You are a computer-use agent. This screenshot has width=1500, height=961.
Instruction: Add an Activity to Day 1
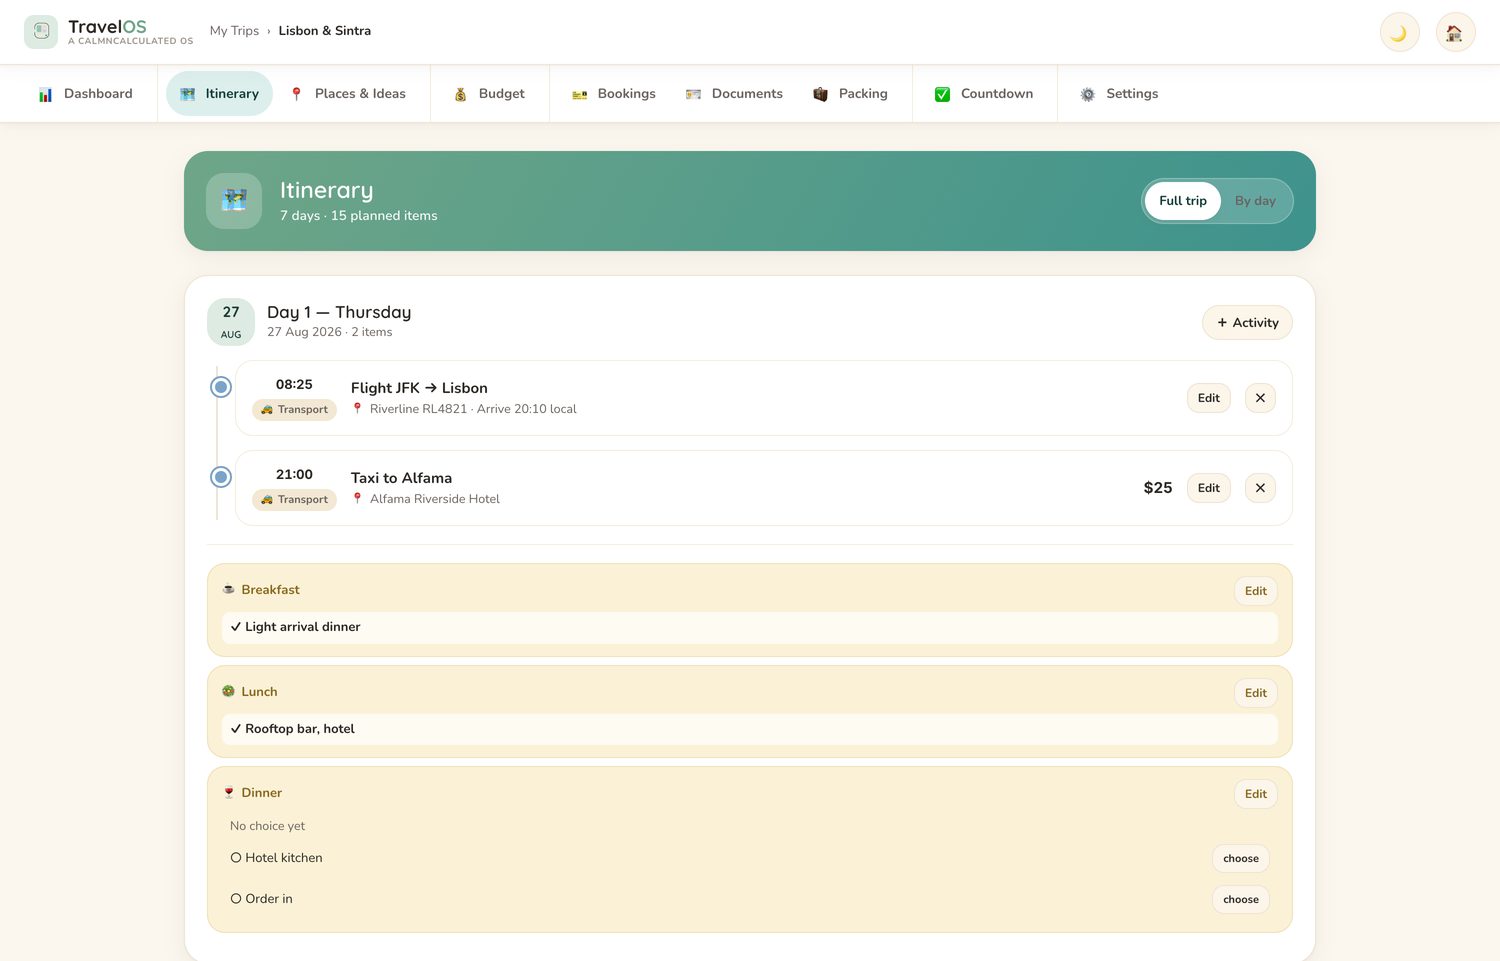click(1247, 323)
